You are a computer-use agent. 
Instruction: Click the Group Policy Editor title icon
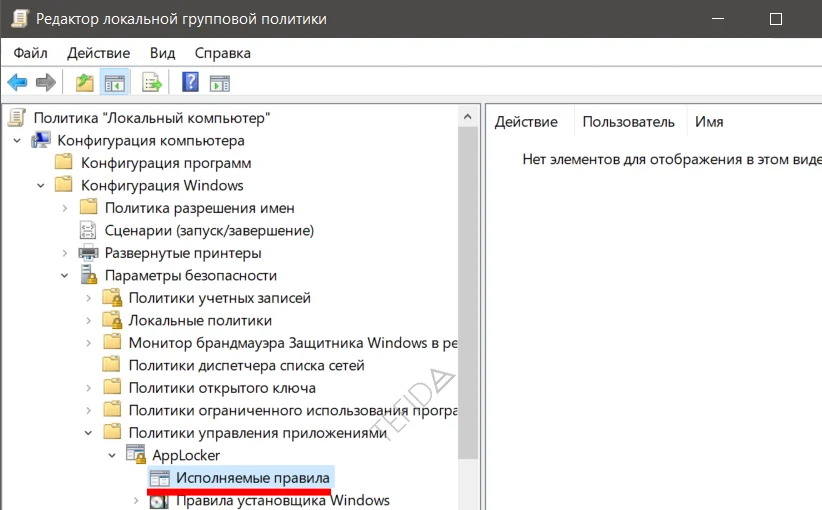19,18
